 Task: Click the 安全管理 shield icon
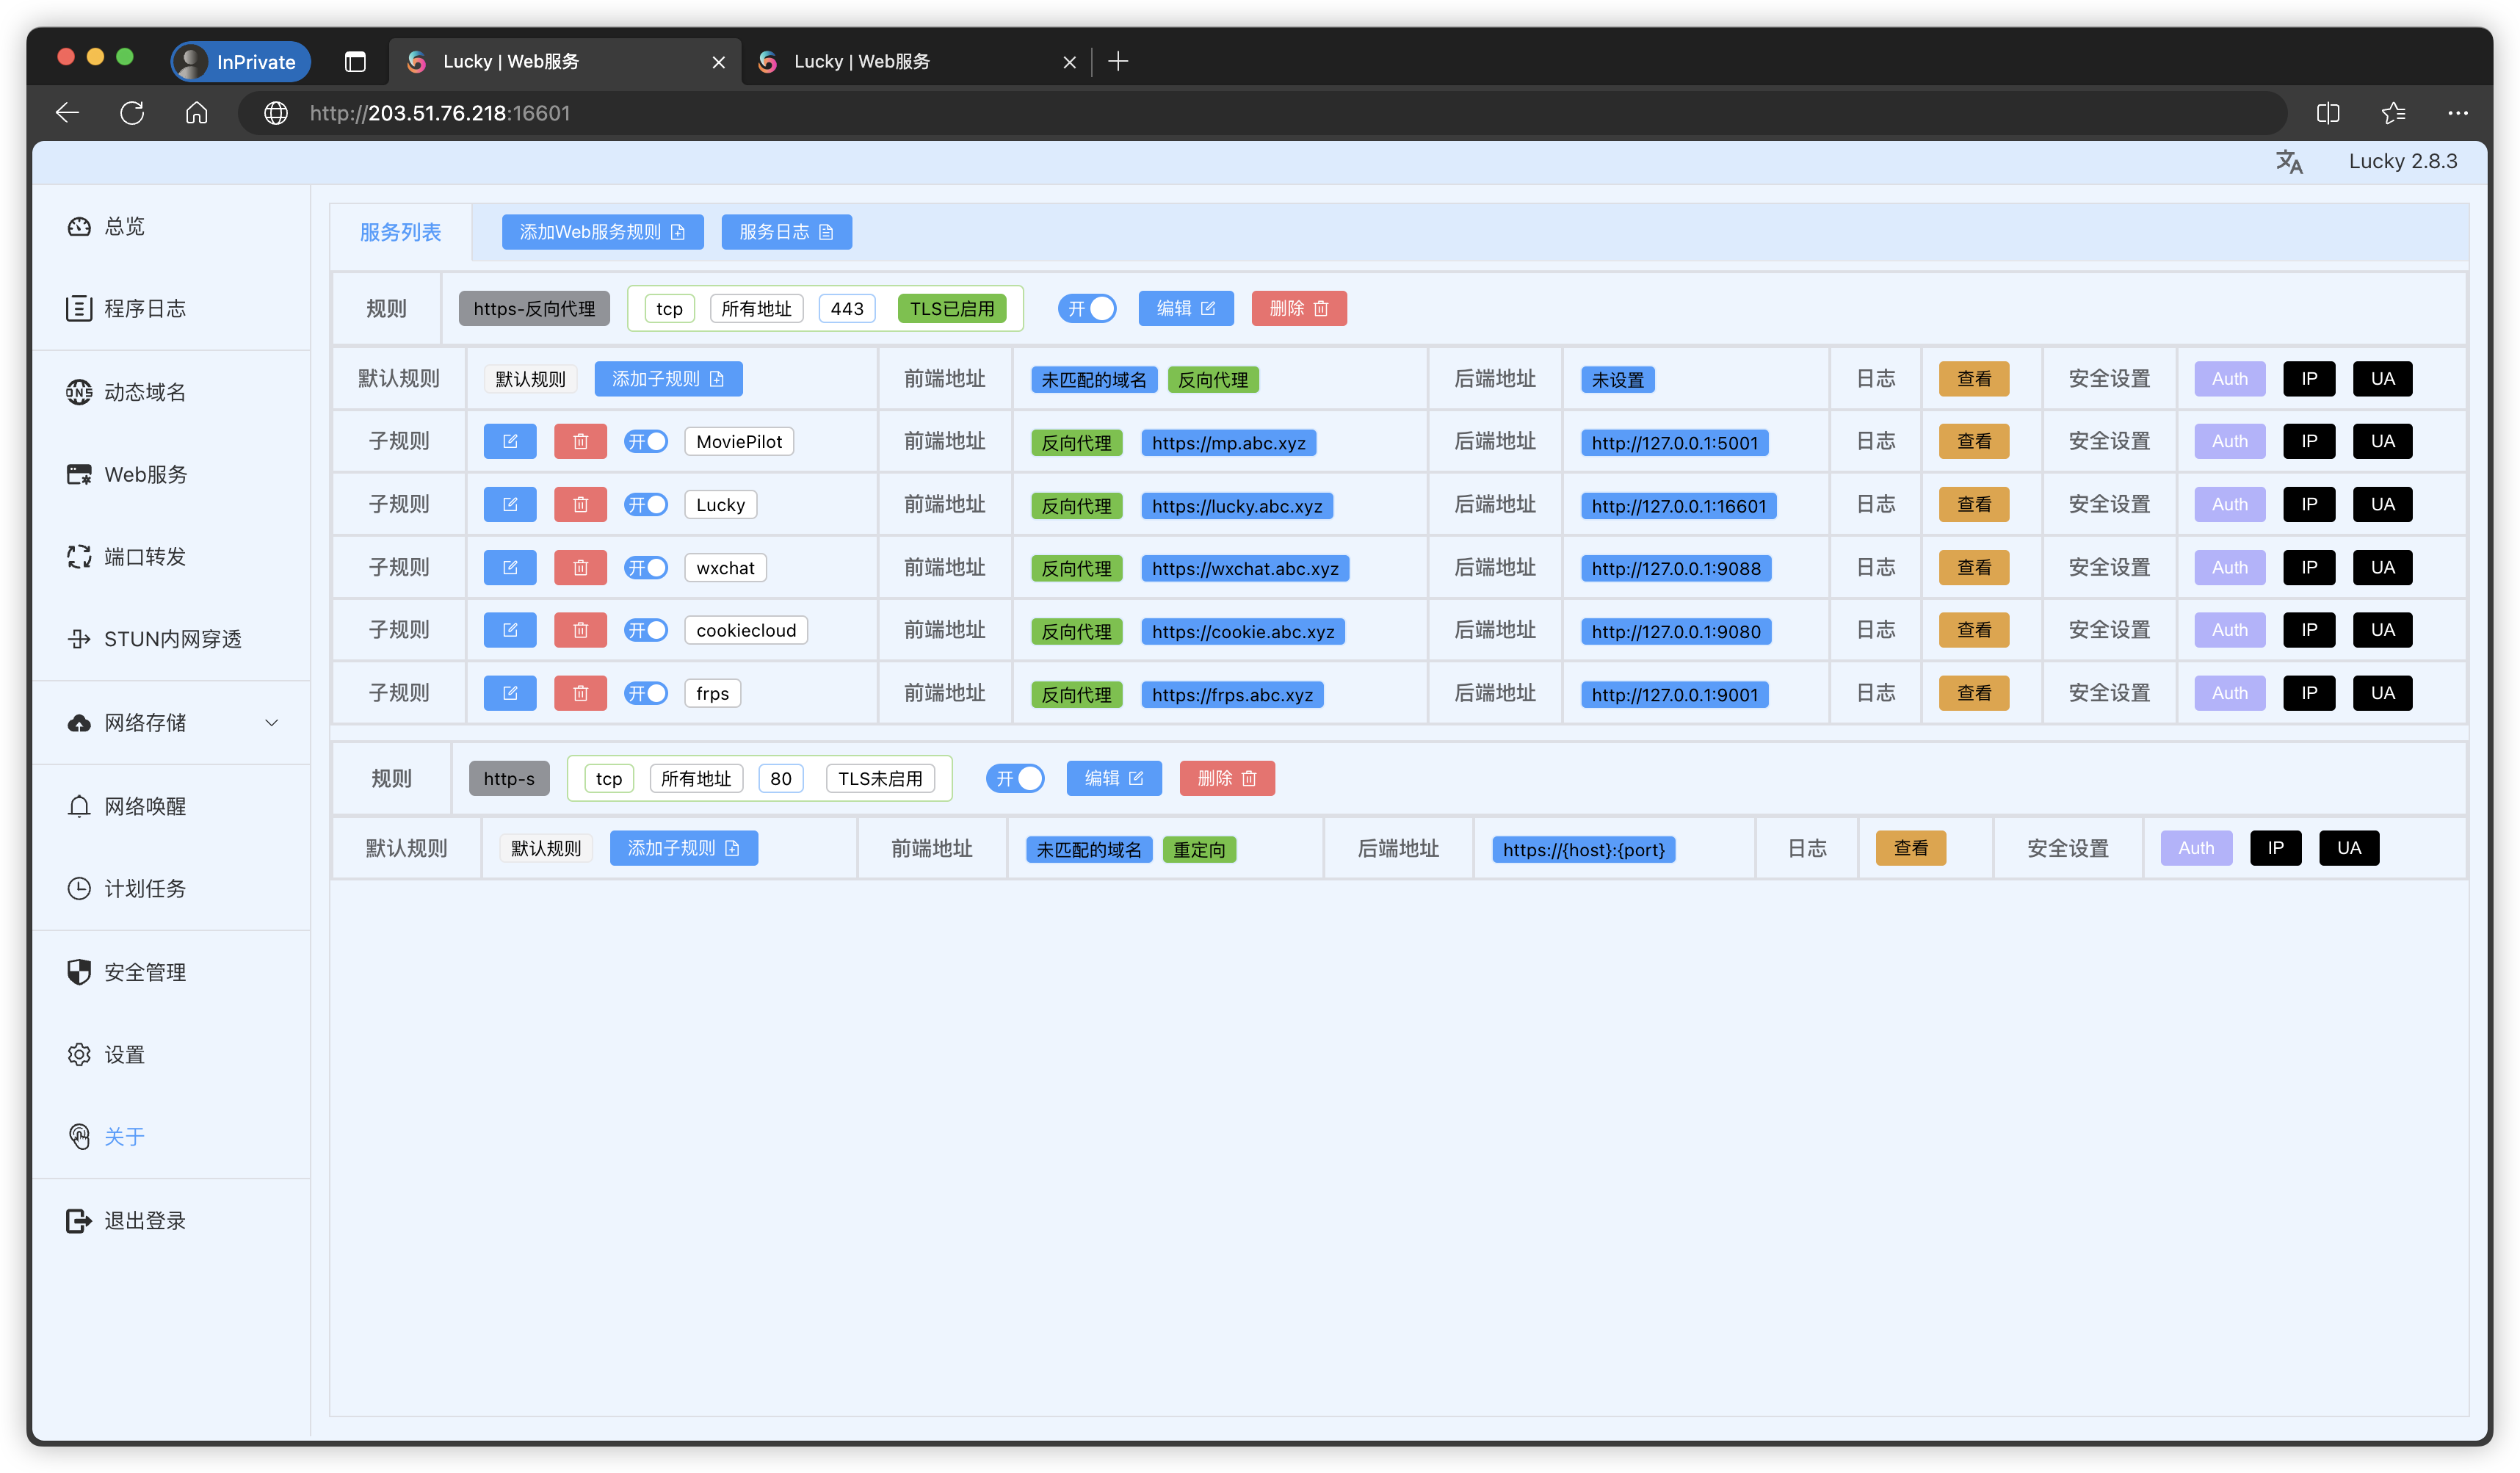pos(79,972)
